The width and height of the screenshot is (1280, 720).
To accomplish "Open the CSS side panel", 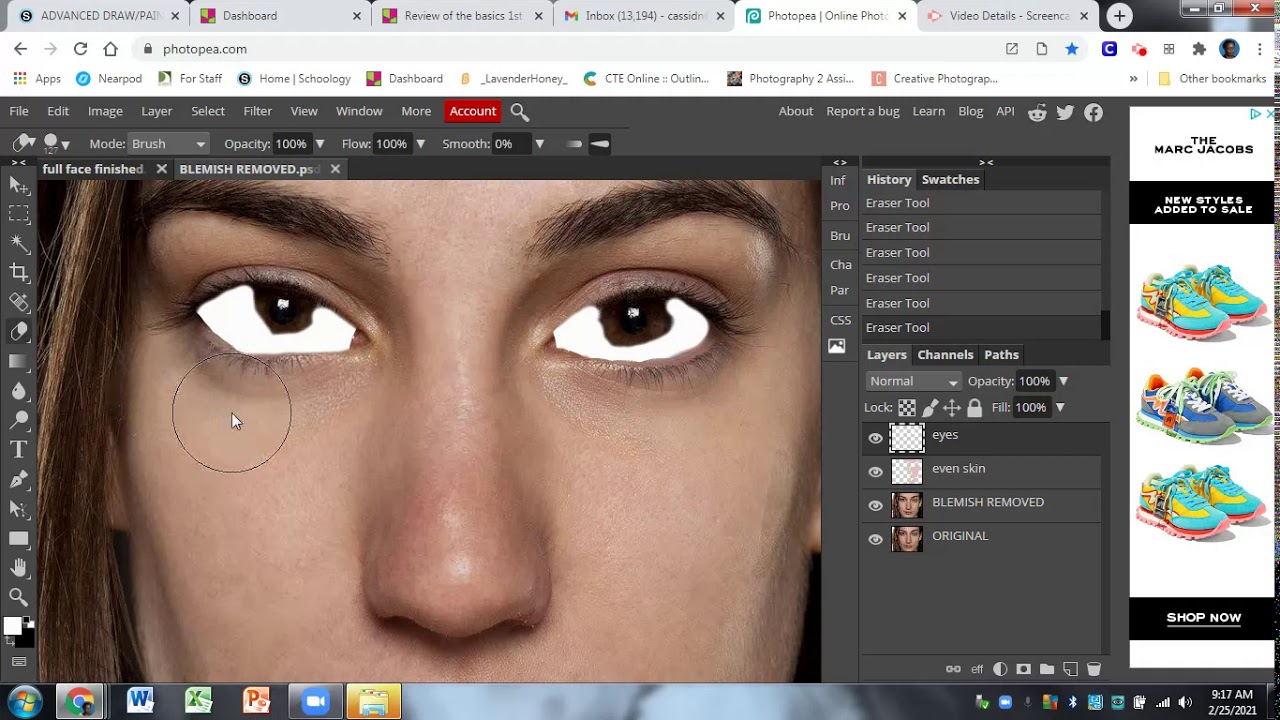I will 840,320.
